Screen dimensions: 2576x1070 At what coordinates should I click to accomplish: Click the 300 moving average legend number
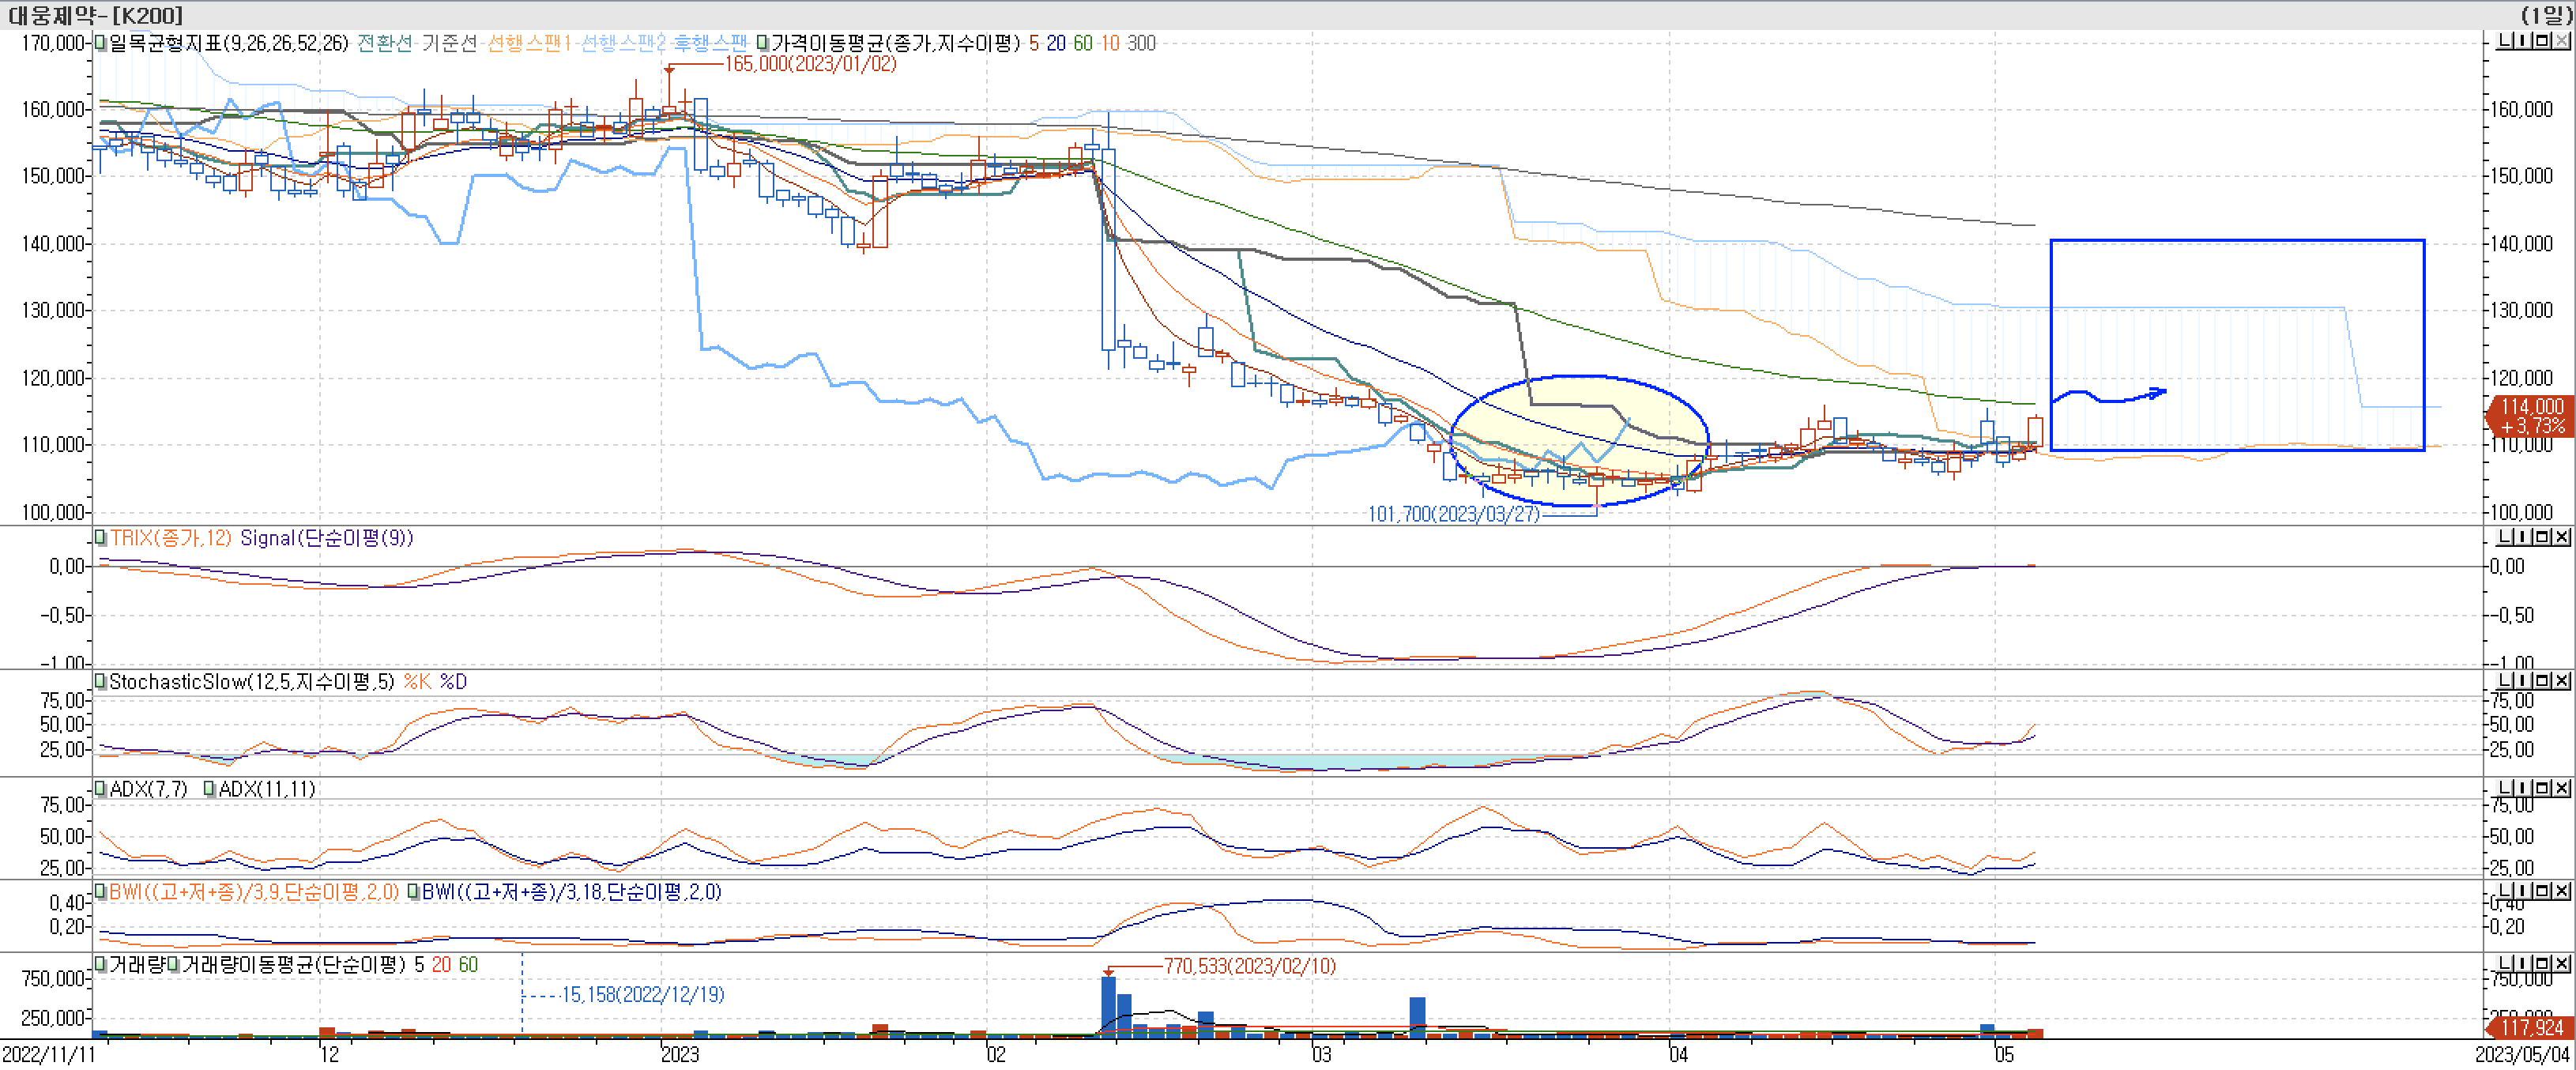[1141, 43]
